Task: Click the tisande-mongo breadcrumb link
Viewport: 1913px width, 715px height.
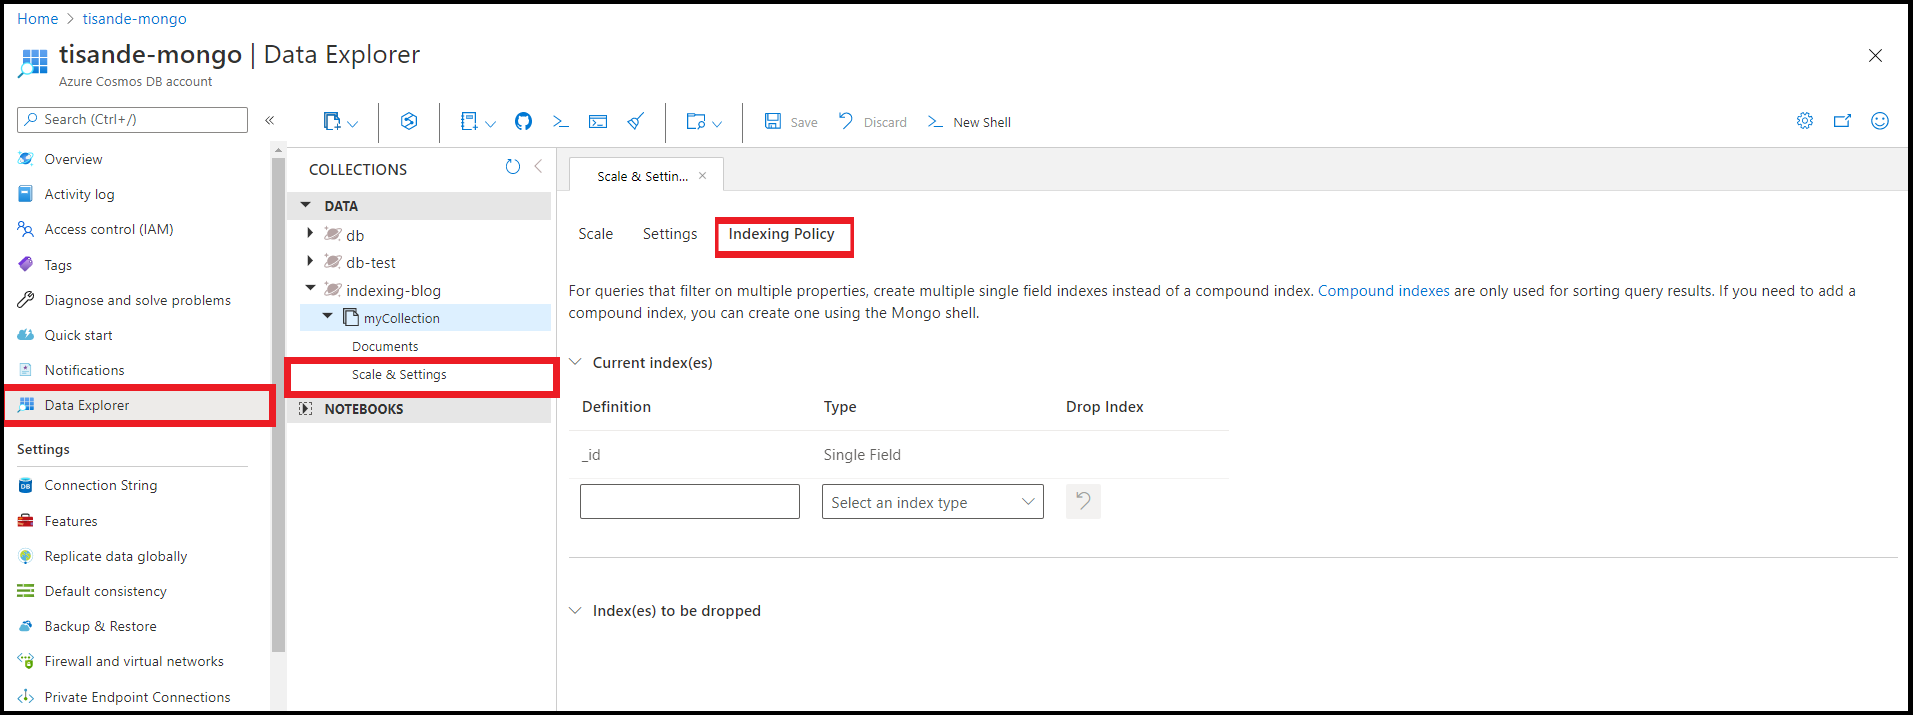Action: (134, 19)
